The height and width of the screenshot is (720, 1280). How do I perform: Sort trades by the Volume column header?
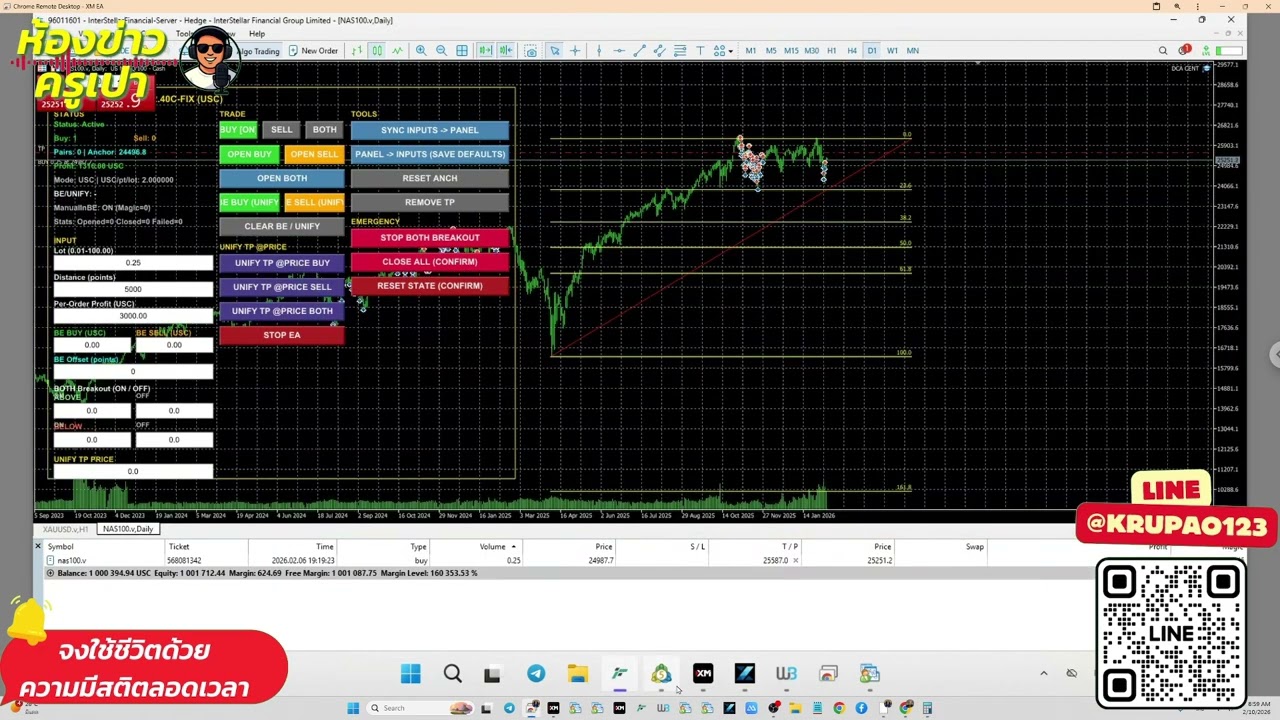tap(495, 547)
